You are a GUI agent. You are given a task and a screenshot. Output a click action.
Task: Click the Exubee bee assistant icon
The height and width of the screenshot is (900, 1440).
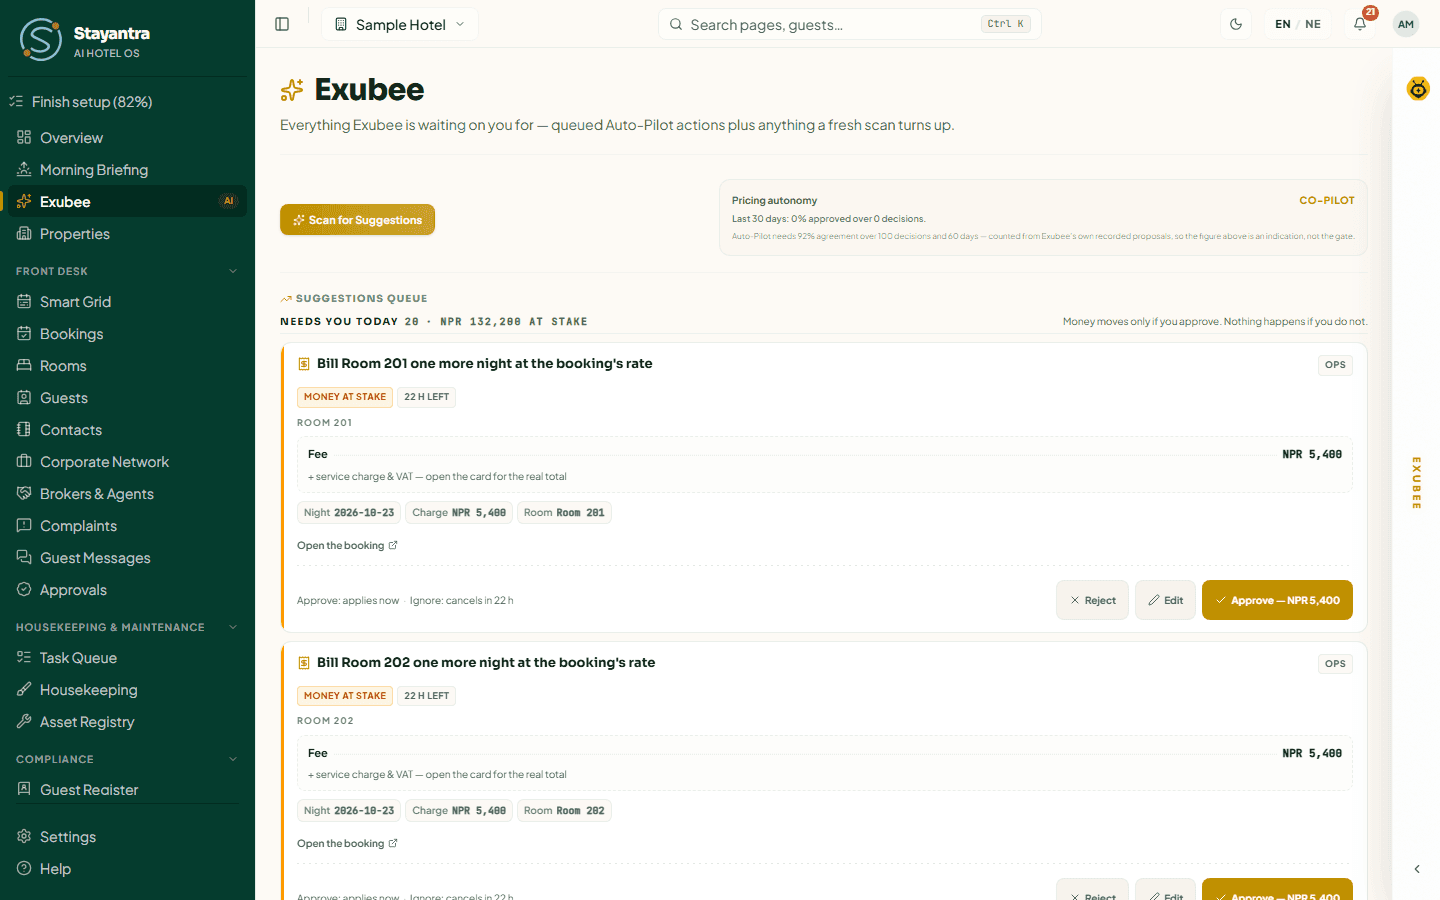[x=1418, y=89]
